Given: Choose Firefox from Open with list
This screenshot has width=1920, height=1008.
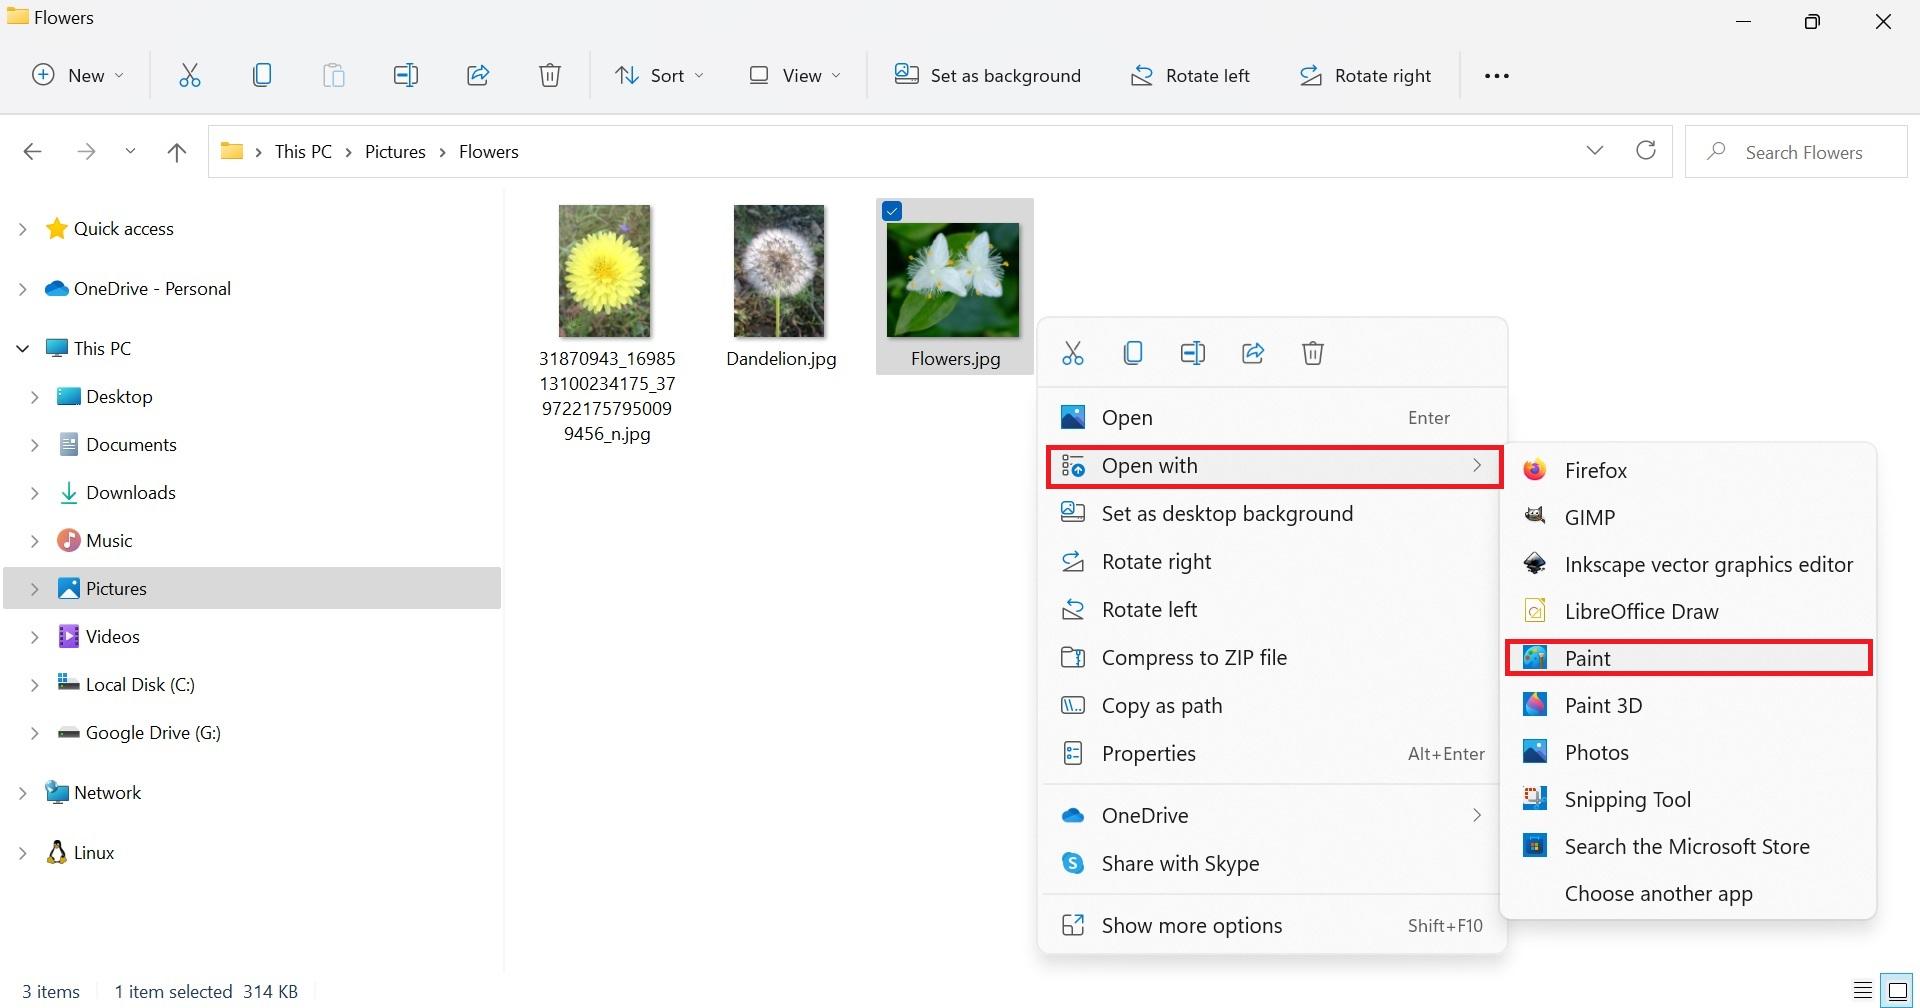Looking at the screenshot, I should (1689, 470).
